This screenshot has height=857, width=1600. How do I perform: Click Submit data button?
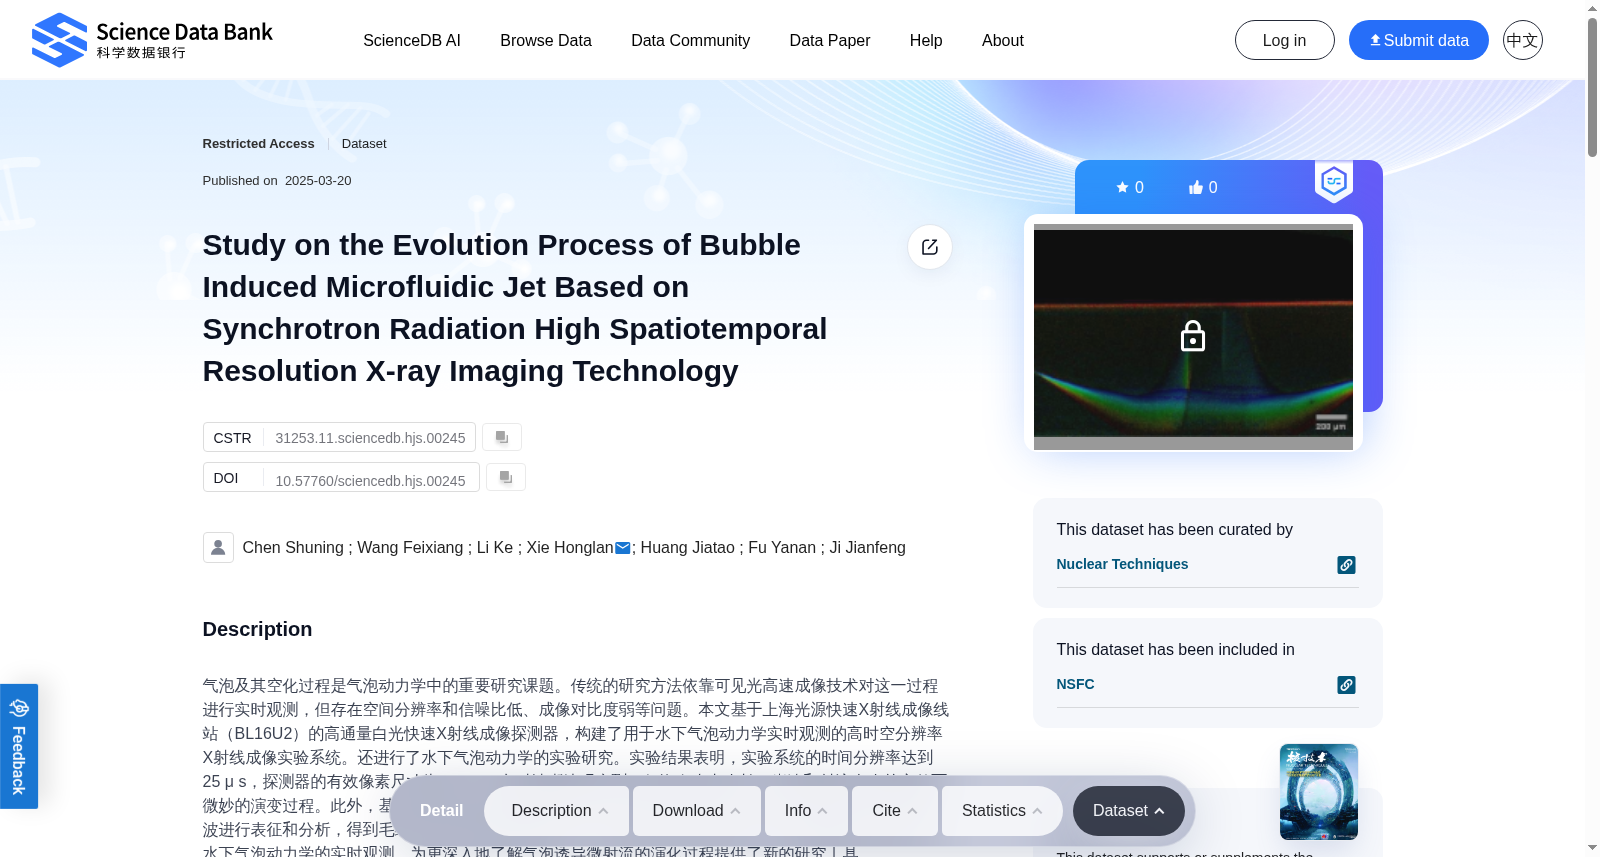coord(1418,40)
